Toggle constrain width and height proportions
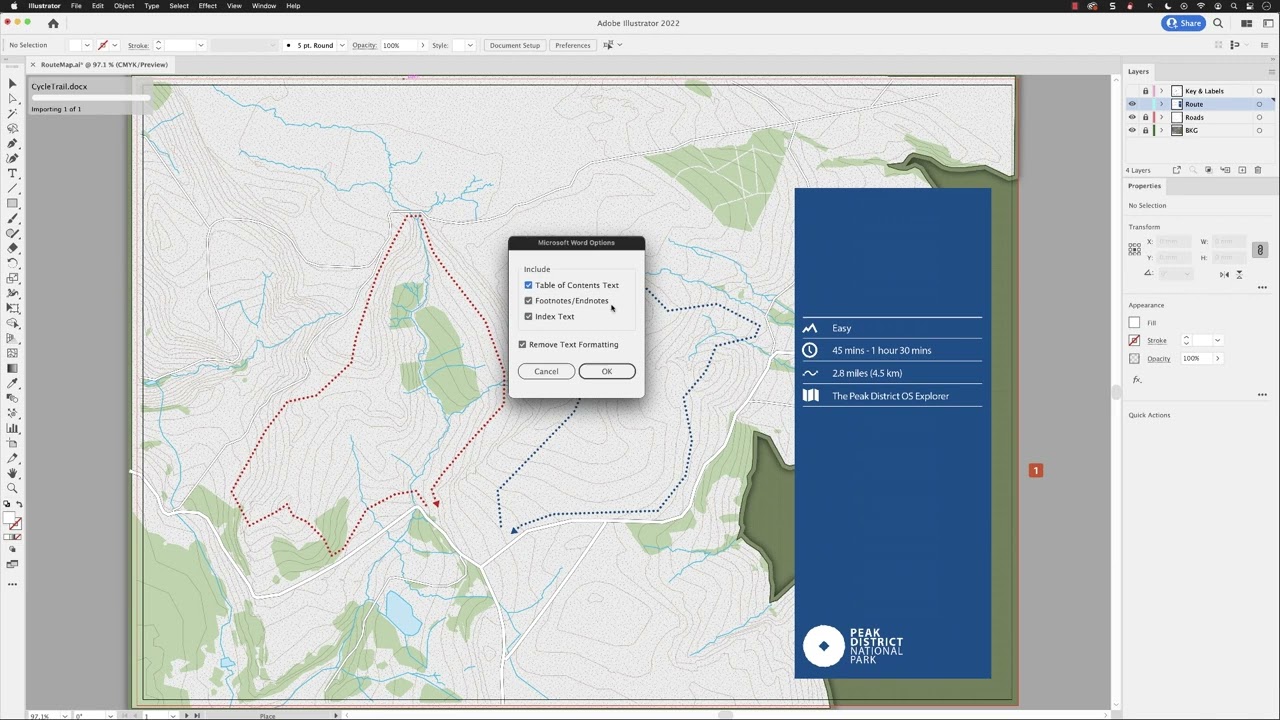1280x720 pixels. (1260, 250)
